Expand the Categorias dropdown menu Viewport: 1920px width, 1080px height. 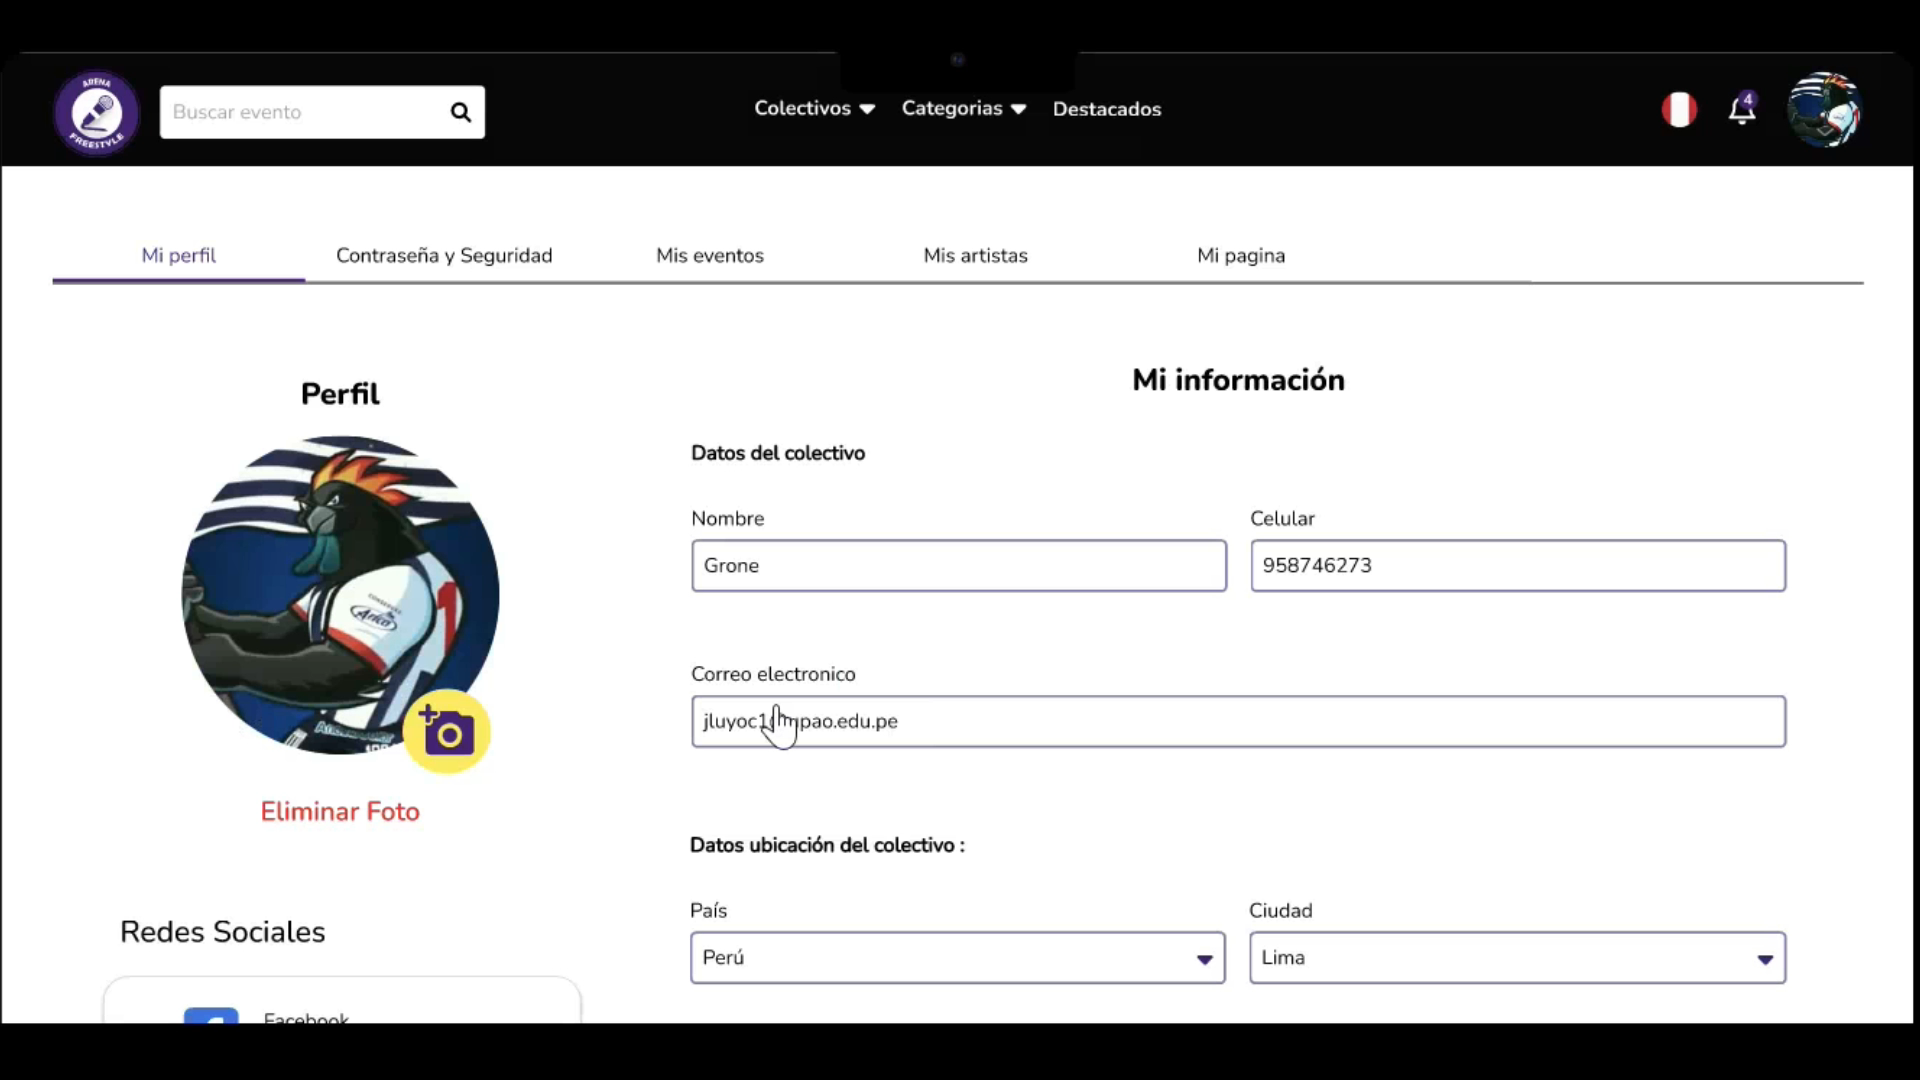pyautogui.click(x=963, y=108)
